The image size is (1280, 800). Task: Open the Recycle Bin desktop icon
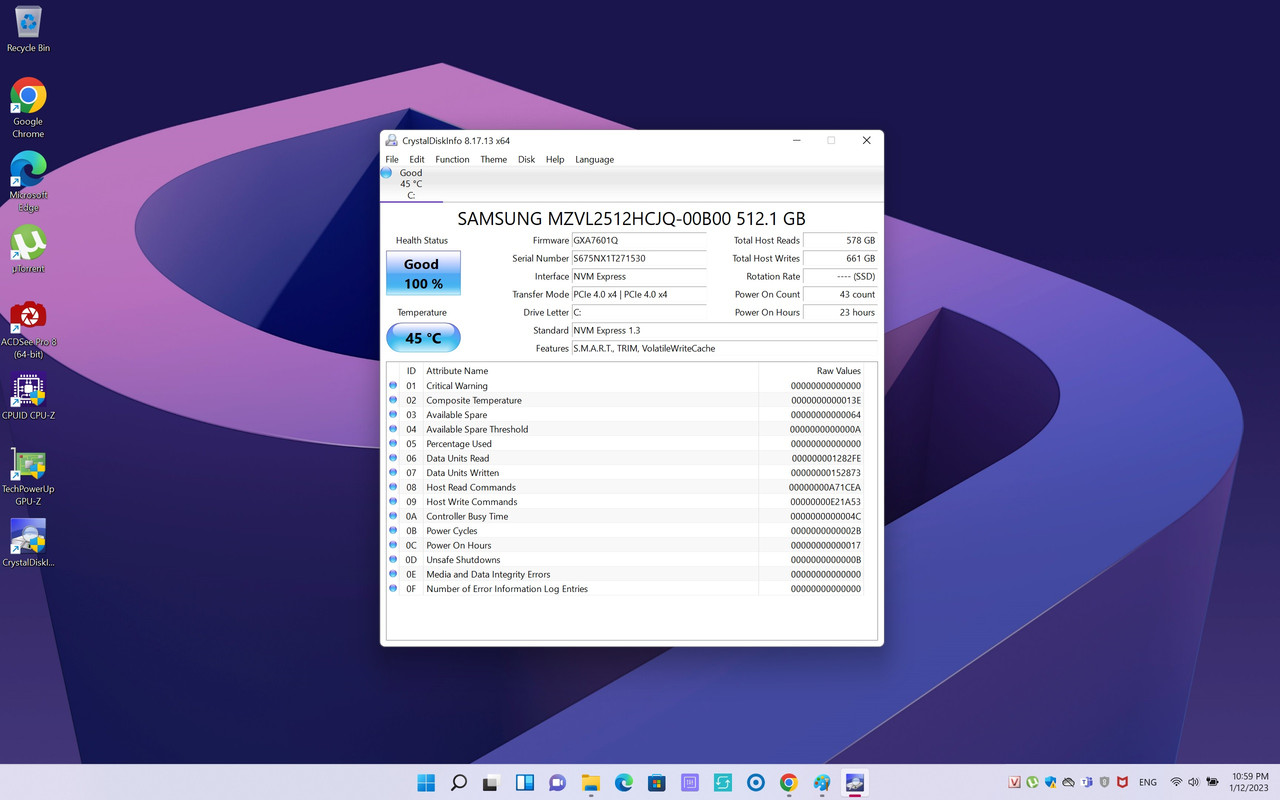pyautogui.click(x=28, y=28)
